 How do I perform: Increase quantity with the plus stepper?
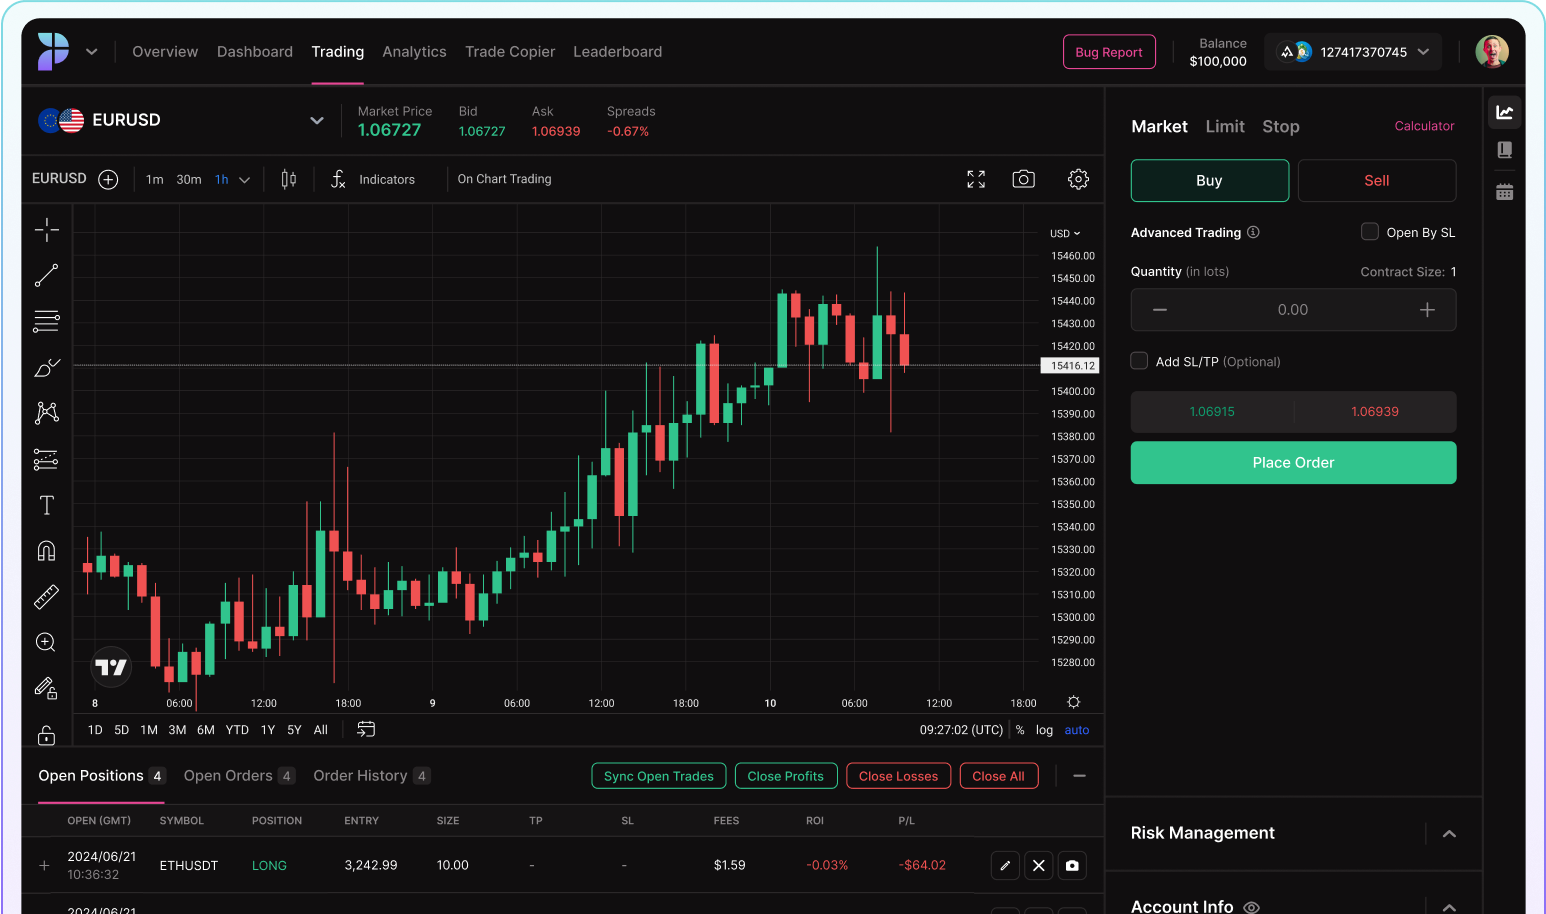[x=1427, y=310]
